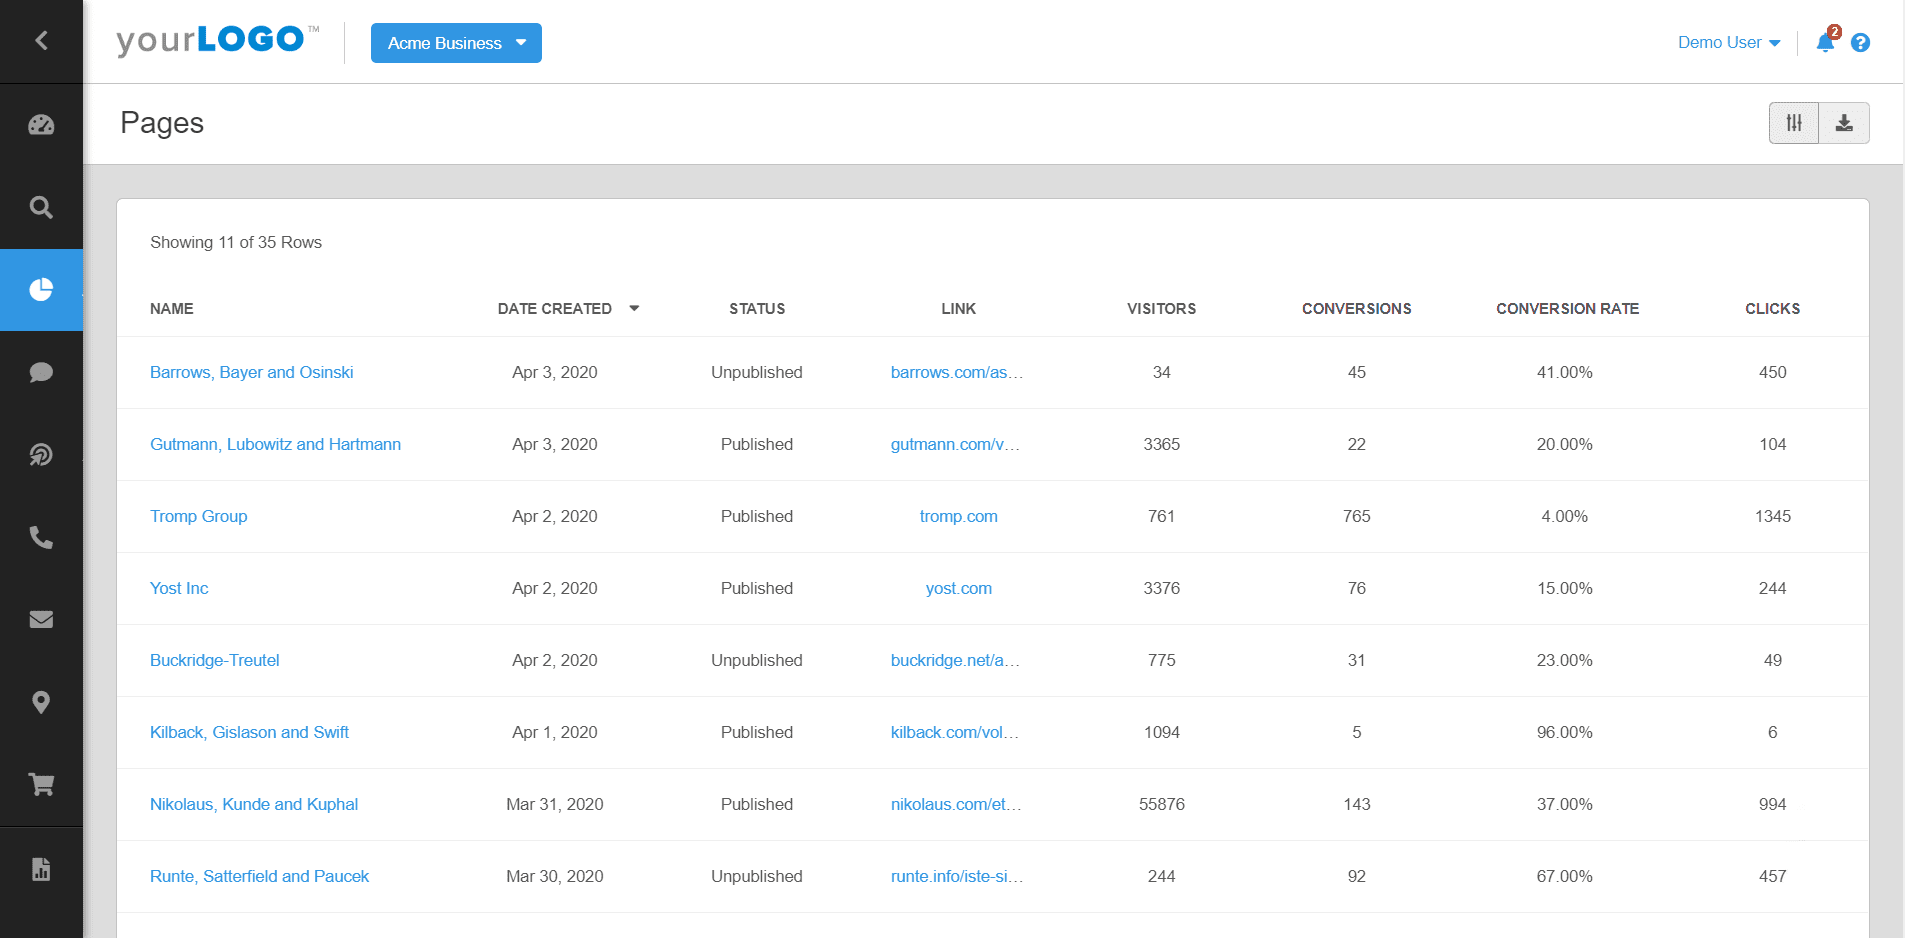The height and width of the screenshot is (938, 1905).
Task: Select the 67.00% conversion rate cell
Action: click(1564, 876)
